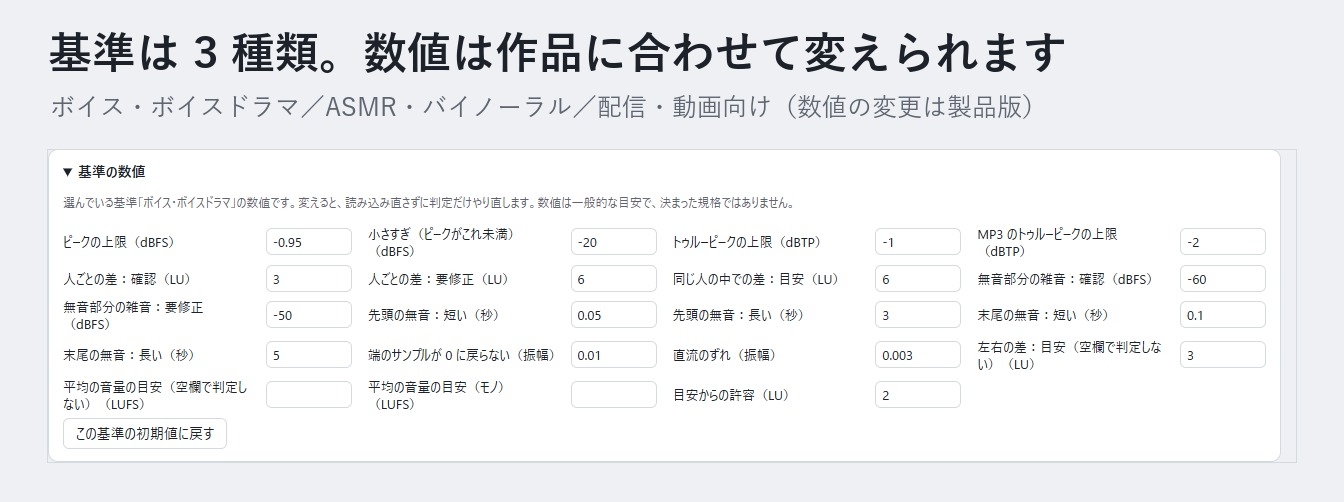Edit the 無音部分の雑音:要修正 field
Image resolution: width=1344 pixels, height=502 pixels.
[x=309, y=315]
